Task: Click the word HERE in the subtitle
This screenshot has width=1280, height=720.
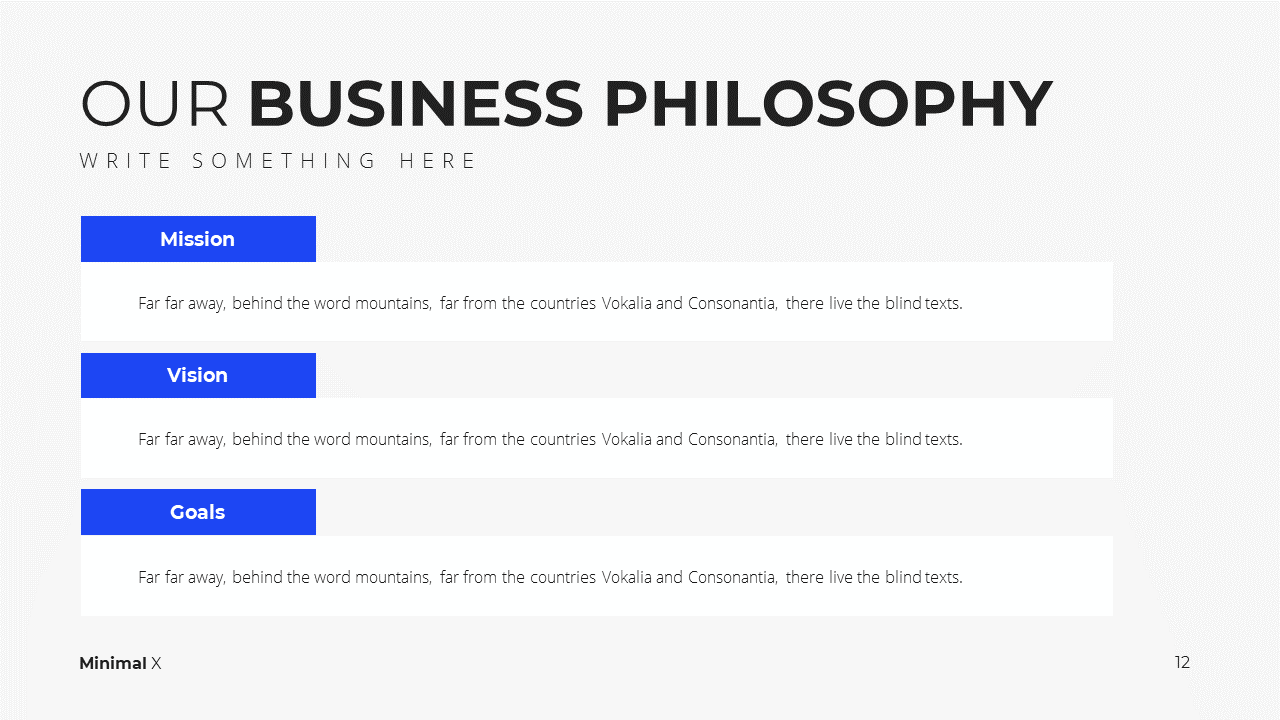Action: click(x=438, y=161)
